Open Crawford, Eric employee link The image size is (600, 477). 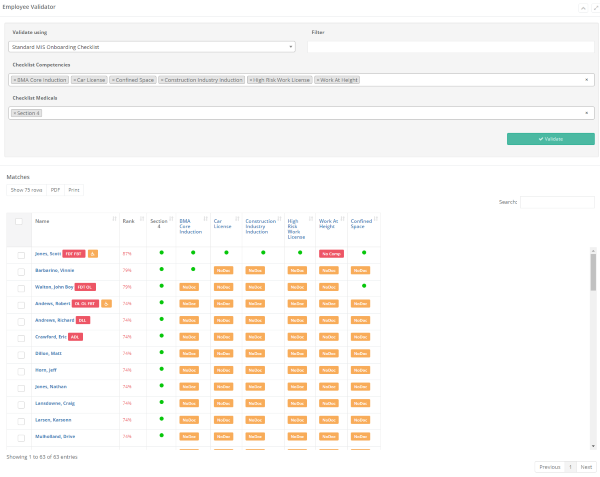tap(51, 337)
